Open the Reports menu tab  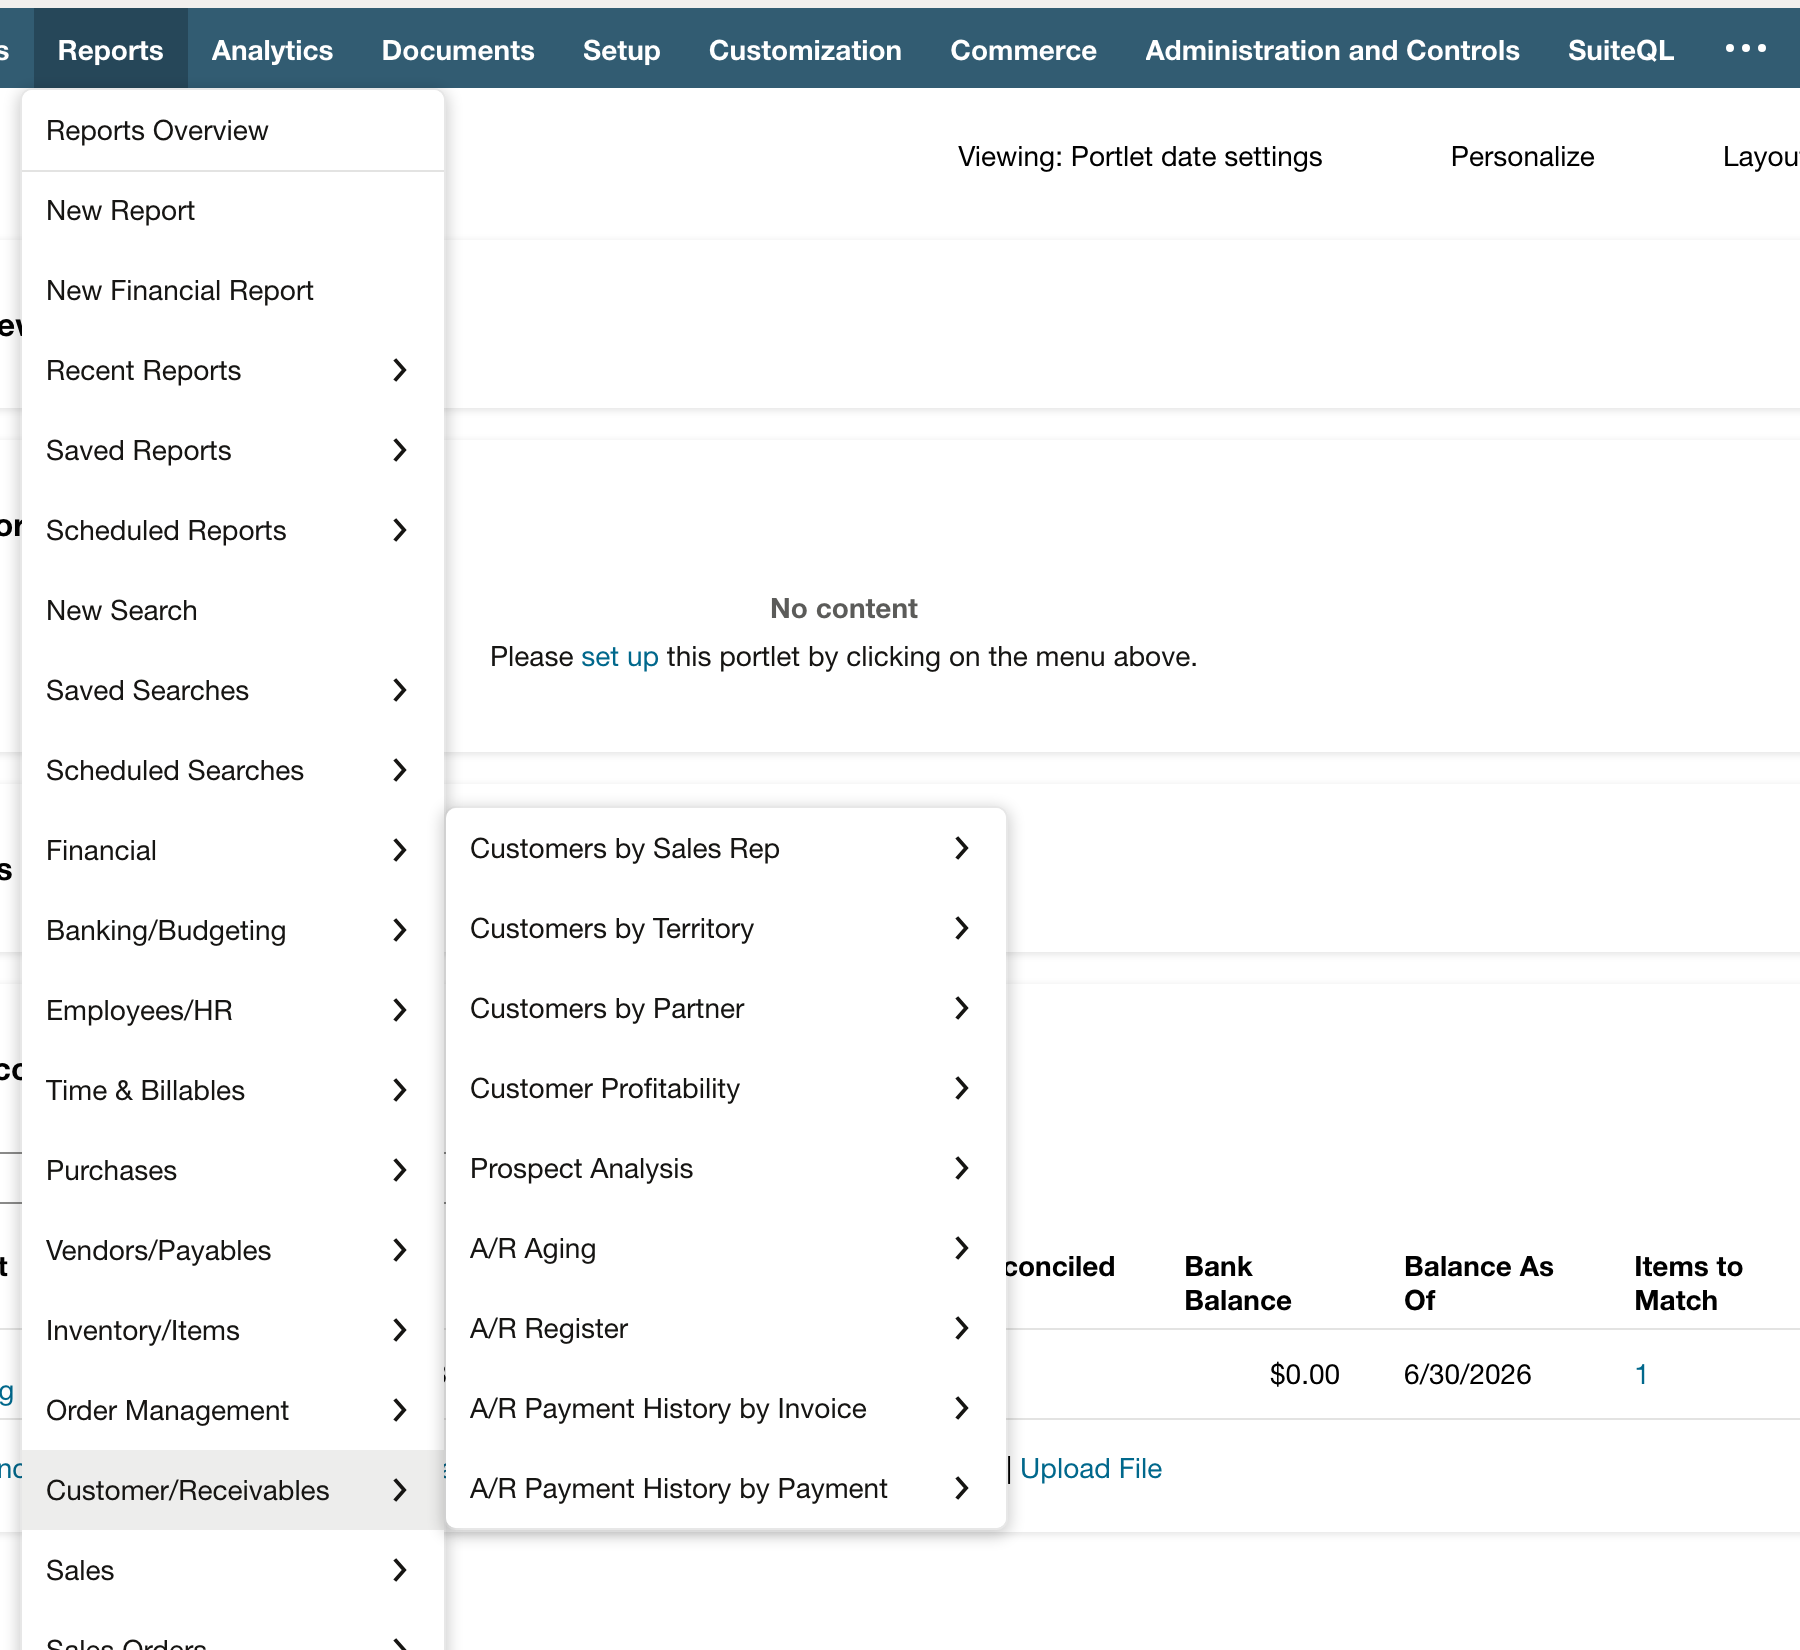[x=110, y=50]
